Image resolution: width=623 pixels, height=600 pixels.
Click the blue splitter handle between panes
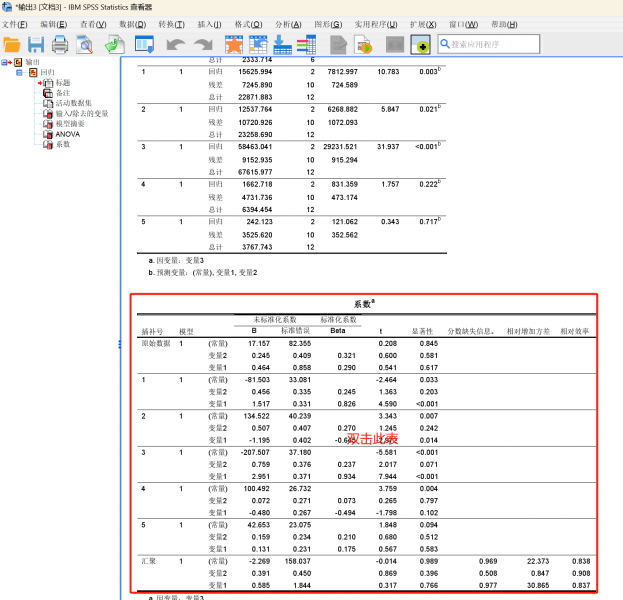[120, 344]
